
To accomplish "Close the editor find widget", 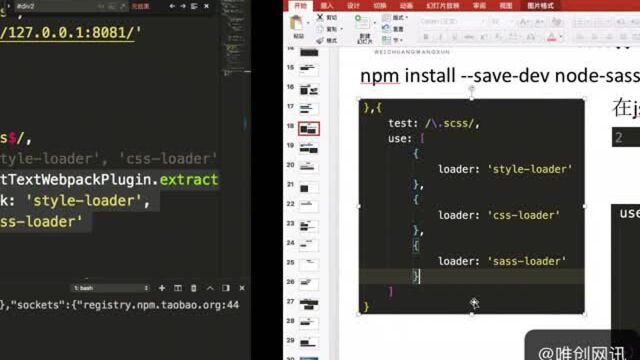I will [207, 6].
